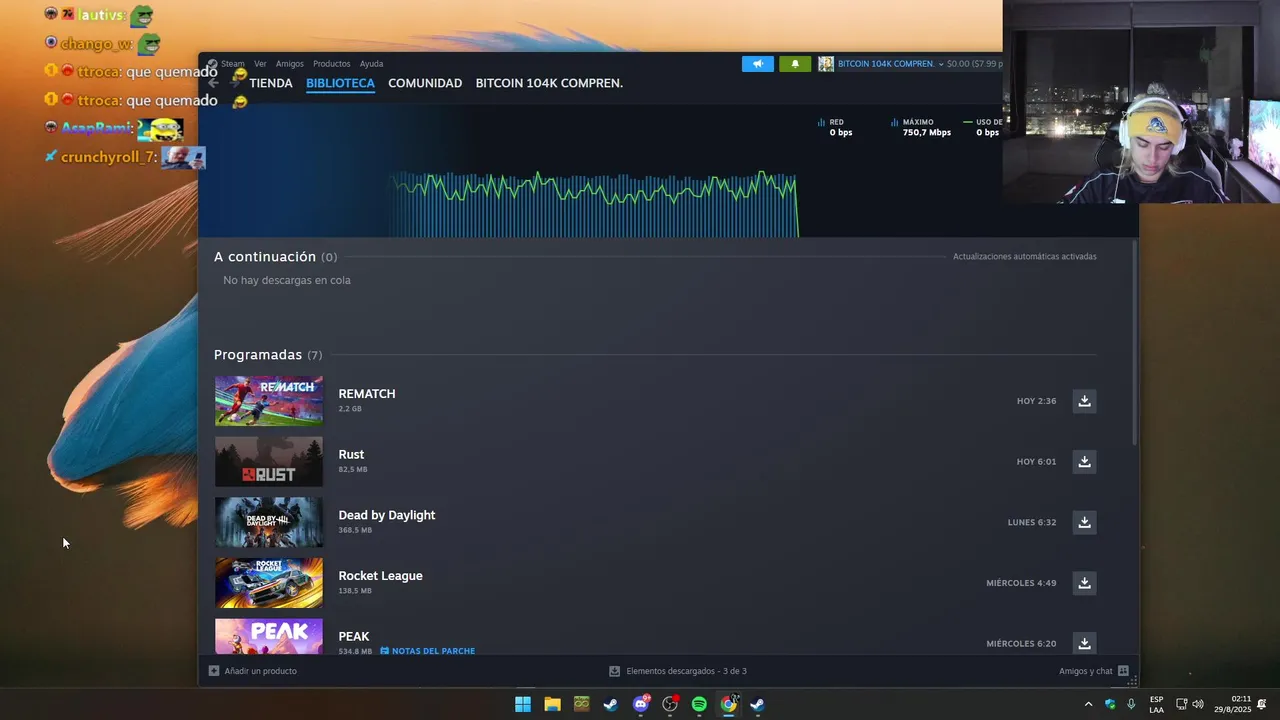
Task: Open the Ayuda menu
Action: pyautogui.click(x=371, y=64)
